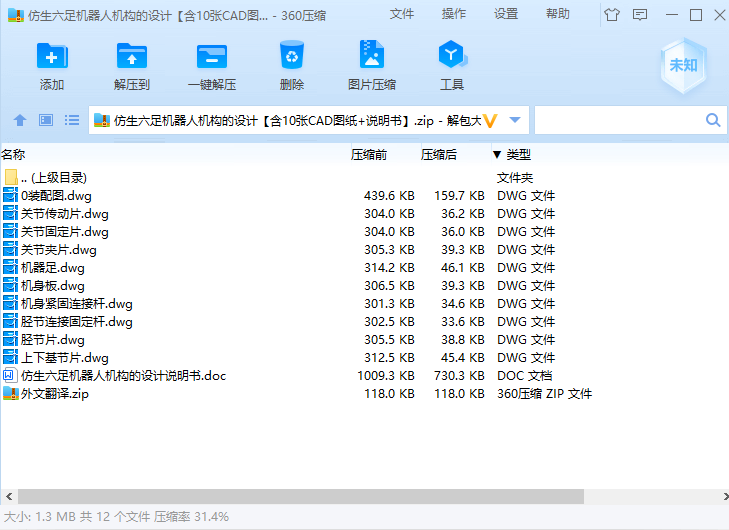
Task: Click the 机器足.dwg file name
Action: (x=53, y=268)
